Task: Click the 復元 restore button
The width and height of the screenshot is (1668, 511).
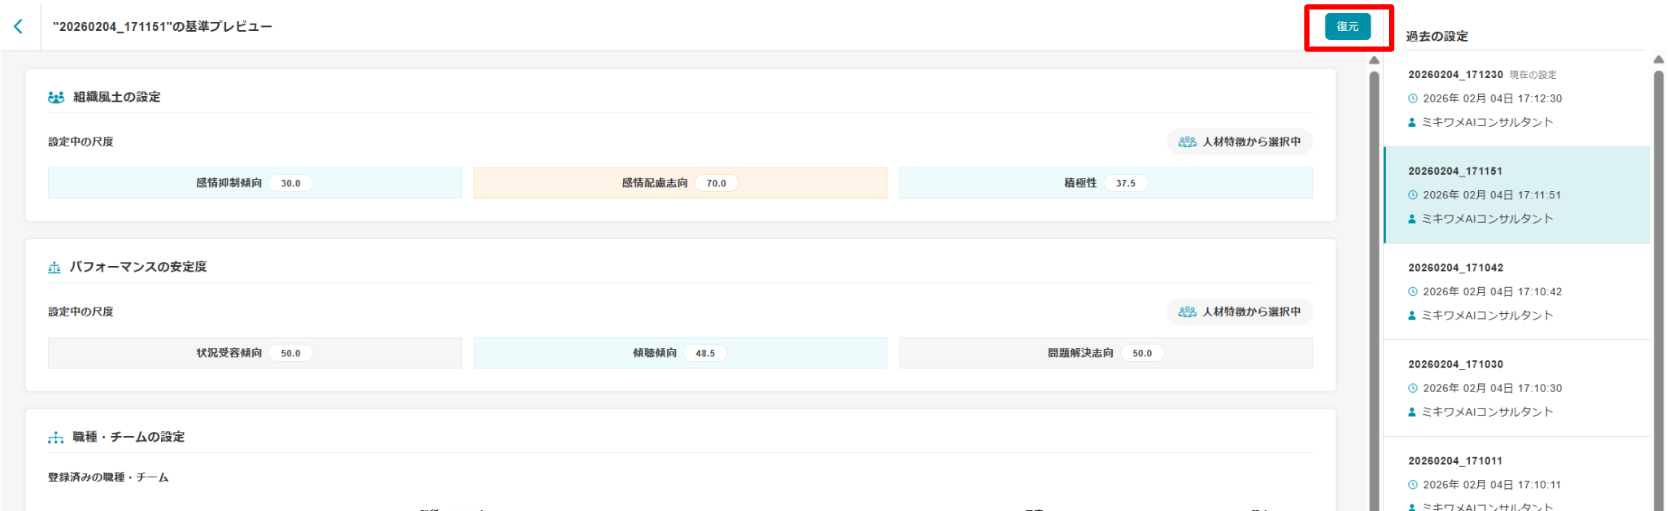Action: tap(1347, 27)
